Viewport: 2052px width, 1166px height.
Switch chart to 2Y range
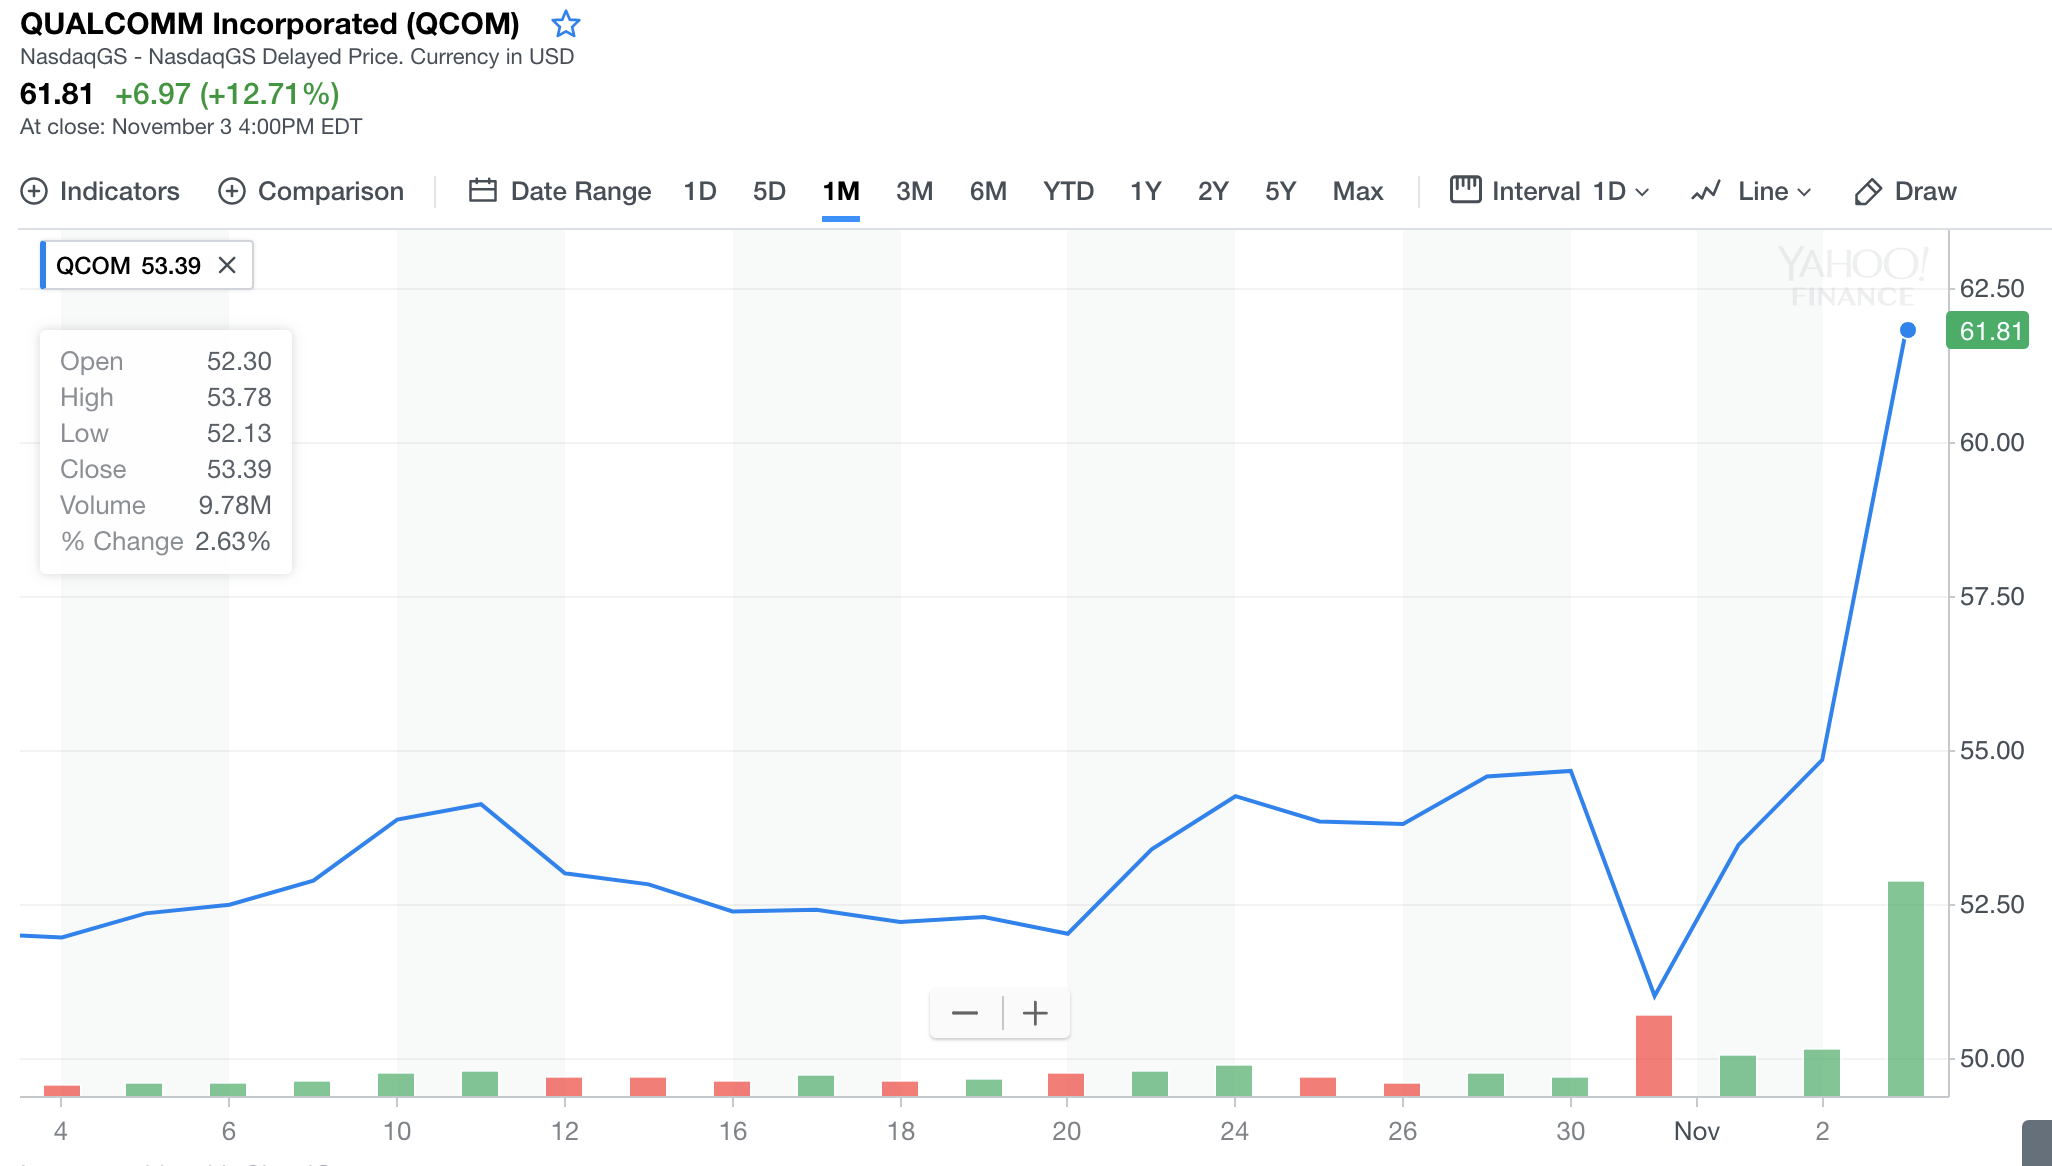(x=1213, y=191)
